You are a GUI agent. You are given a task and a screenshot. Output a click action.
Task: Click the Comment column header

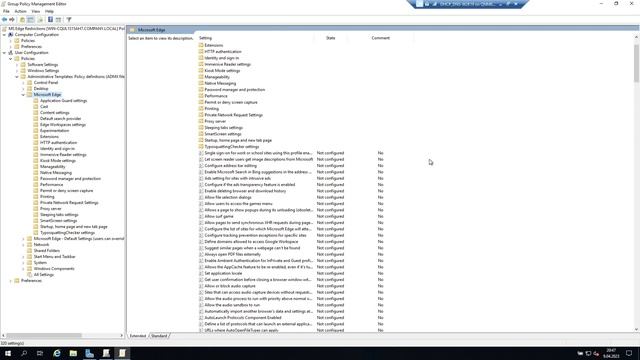tap(380, 38)
